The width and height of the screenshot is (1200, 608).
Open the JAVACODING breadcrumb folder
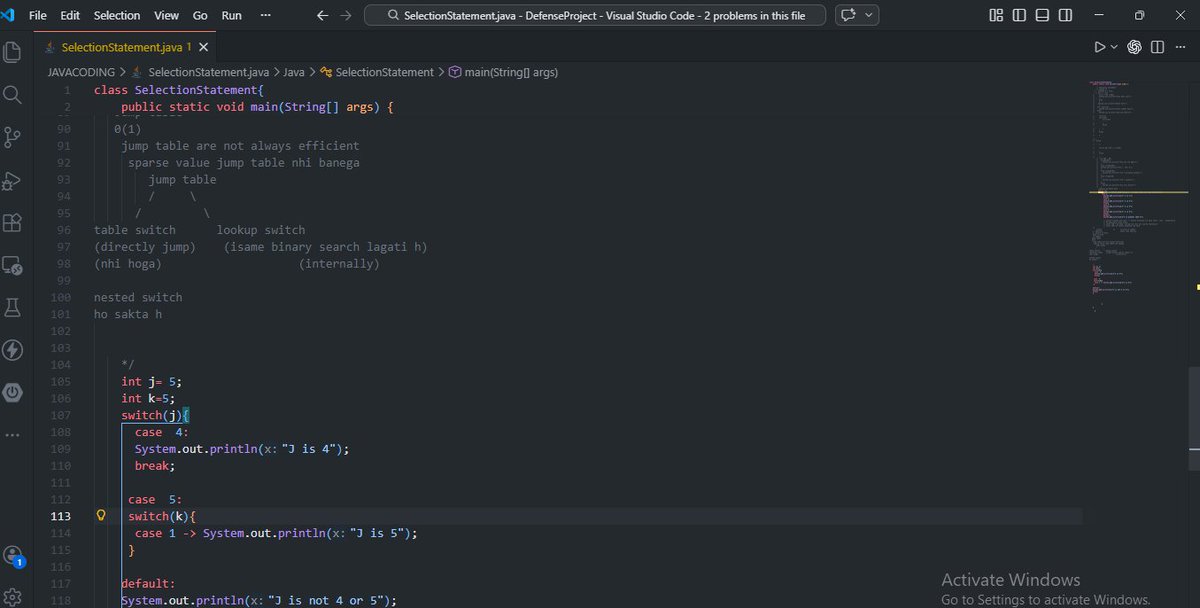pyautogui.click(x=81, y=72)
